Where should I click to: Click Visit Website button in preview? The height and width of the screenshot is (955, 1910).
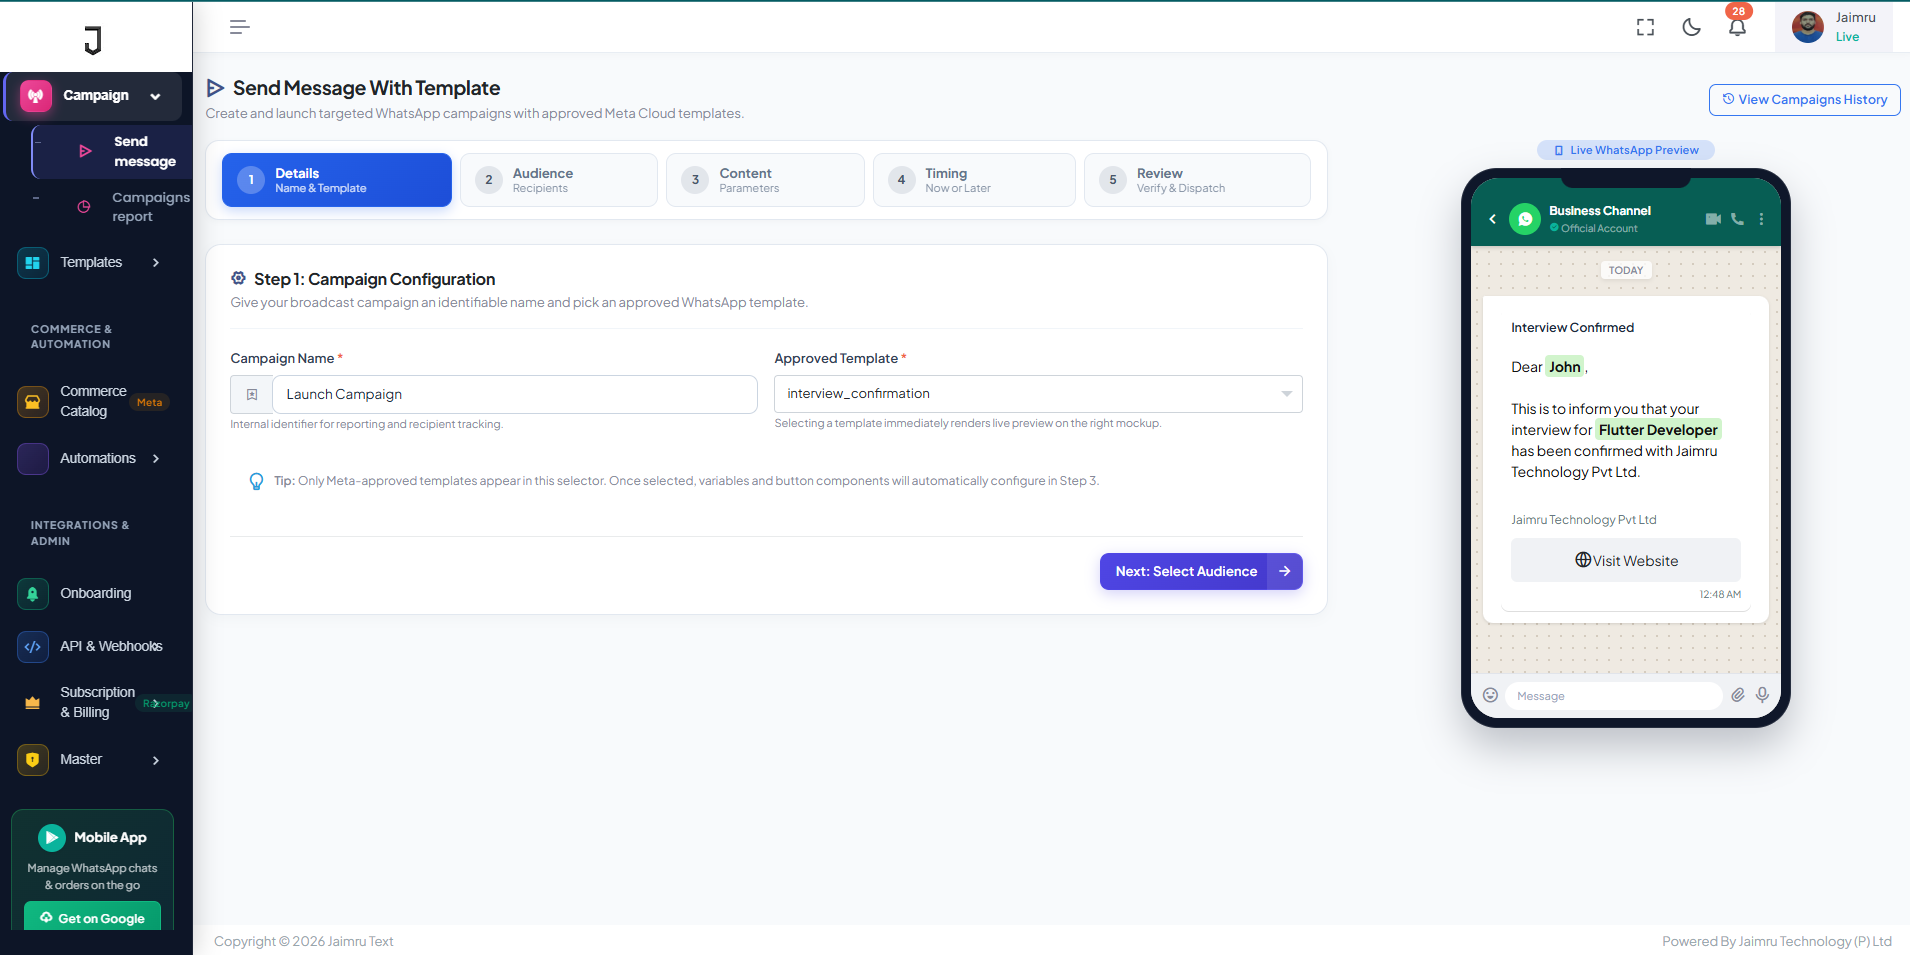click(1626, 560)
